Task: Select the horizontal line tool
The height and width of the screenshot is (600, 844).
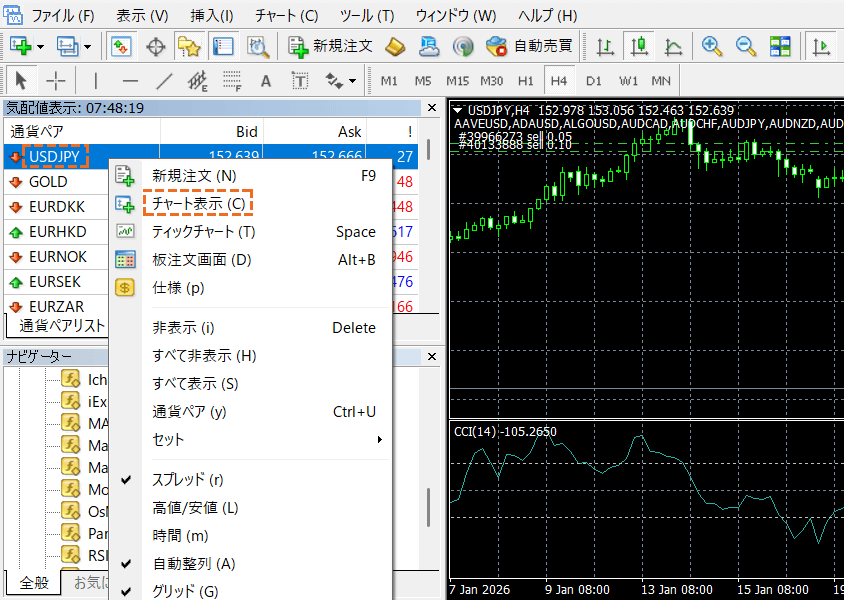Action: coord(130,80)
